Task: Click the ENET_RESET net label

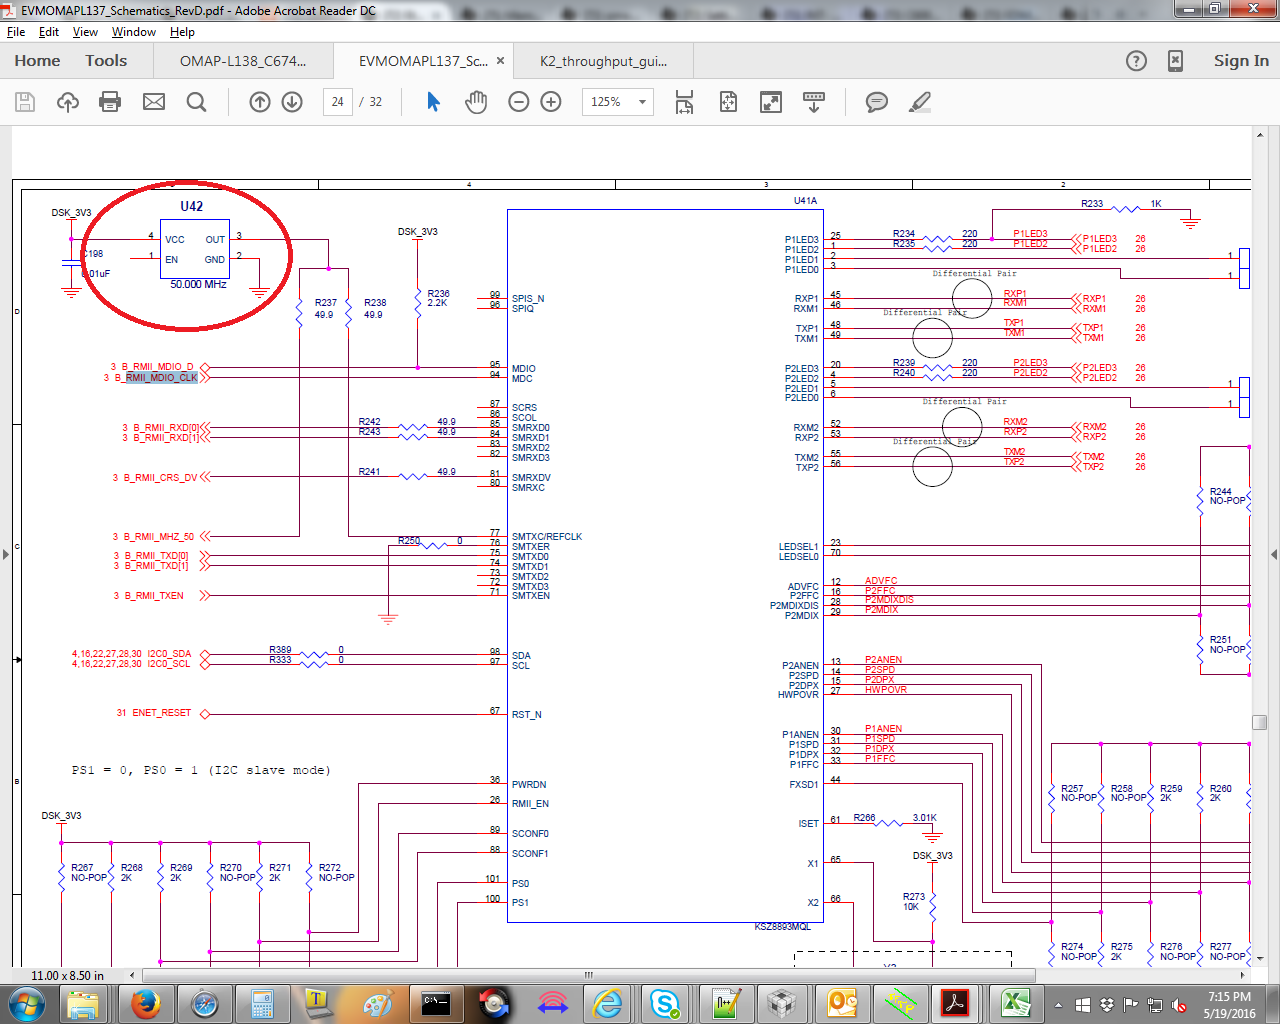Action: pos(161,713)
